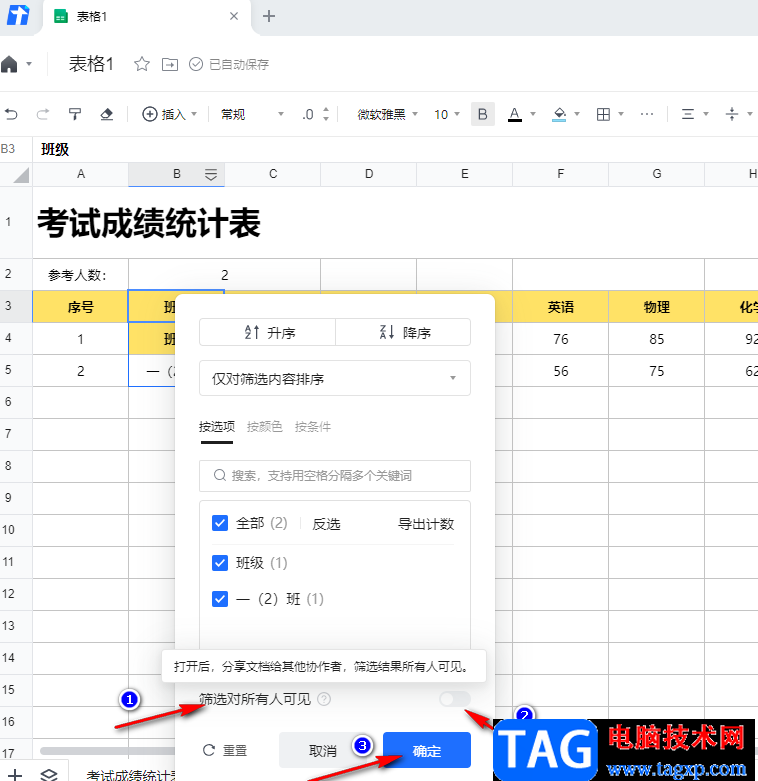Undo the last action
Image resolution: width=758 pixels, height=781 pixels.
coord(11,115)
